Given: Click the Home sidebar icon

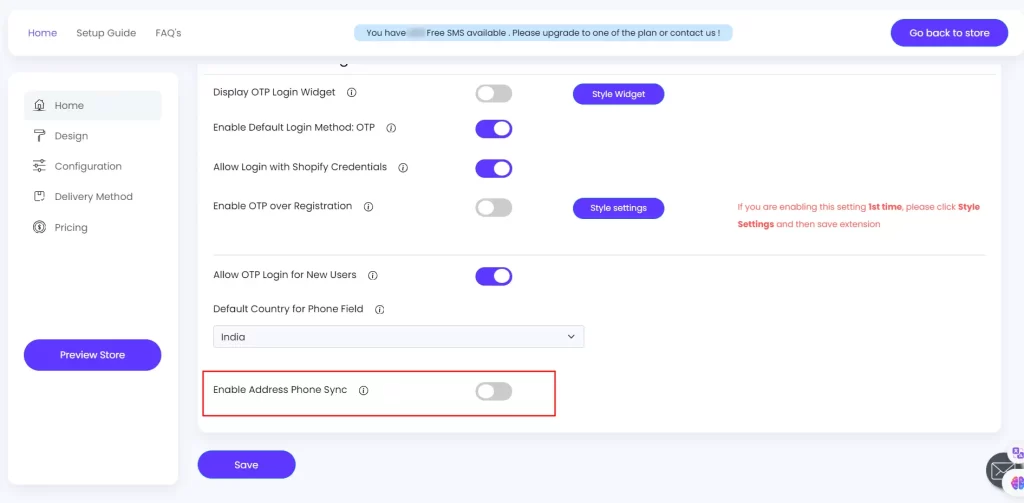Looking at the screenshot, I should [39, 105].
